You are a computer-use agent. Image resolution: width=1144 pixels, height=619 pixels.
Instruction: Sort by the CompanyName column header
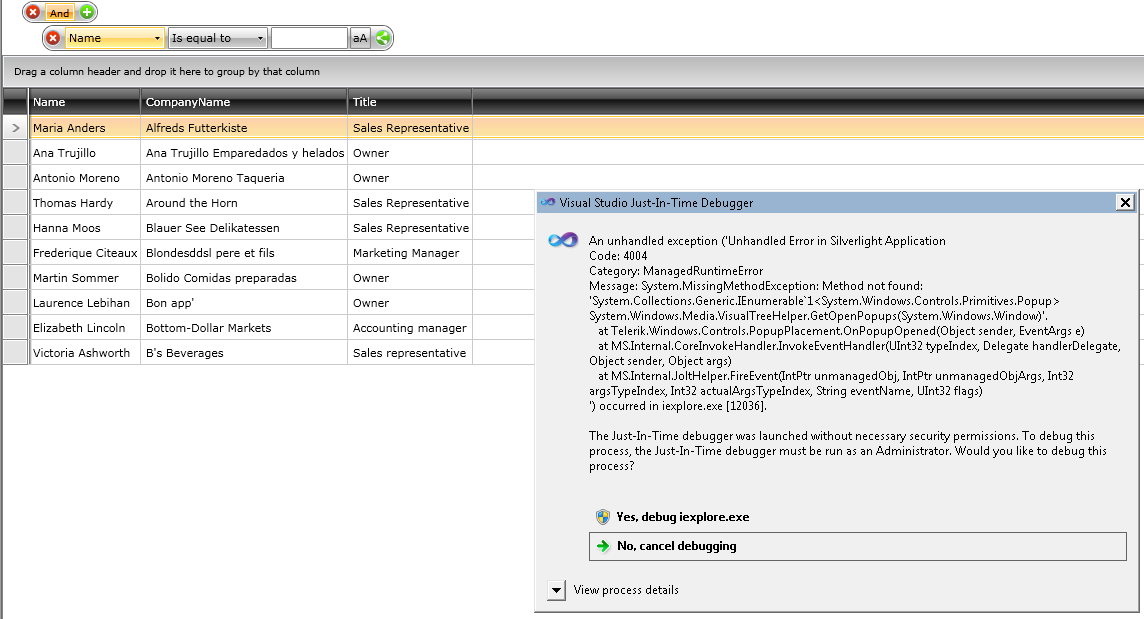click(x=244, y=102)
